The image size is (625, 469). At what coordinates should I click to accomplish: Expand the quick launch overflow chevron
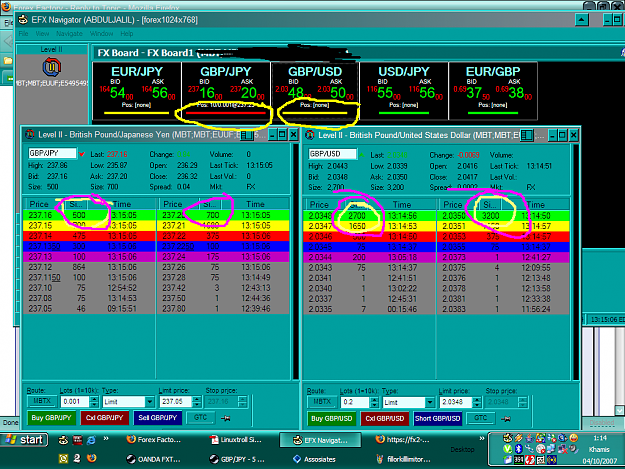pos(106,439)
